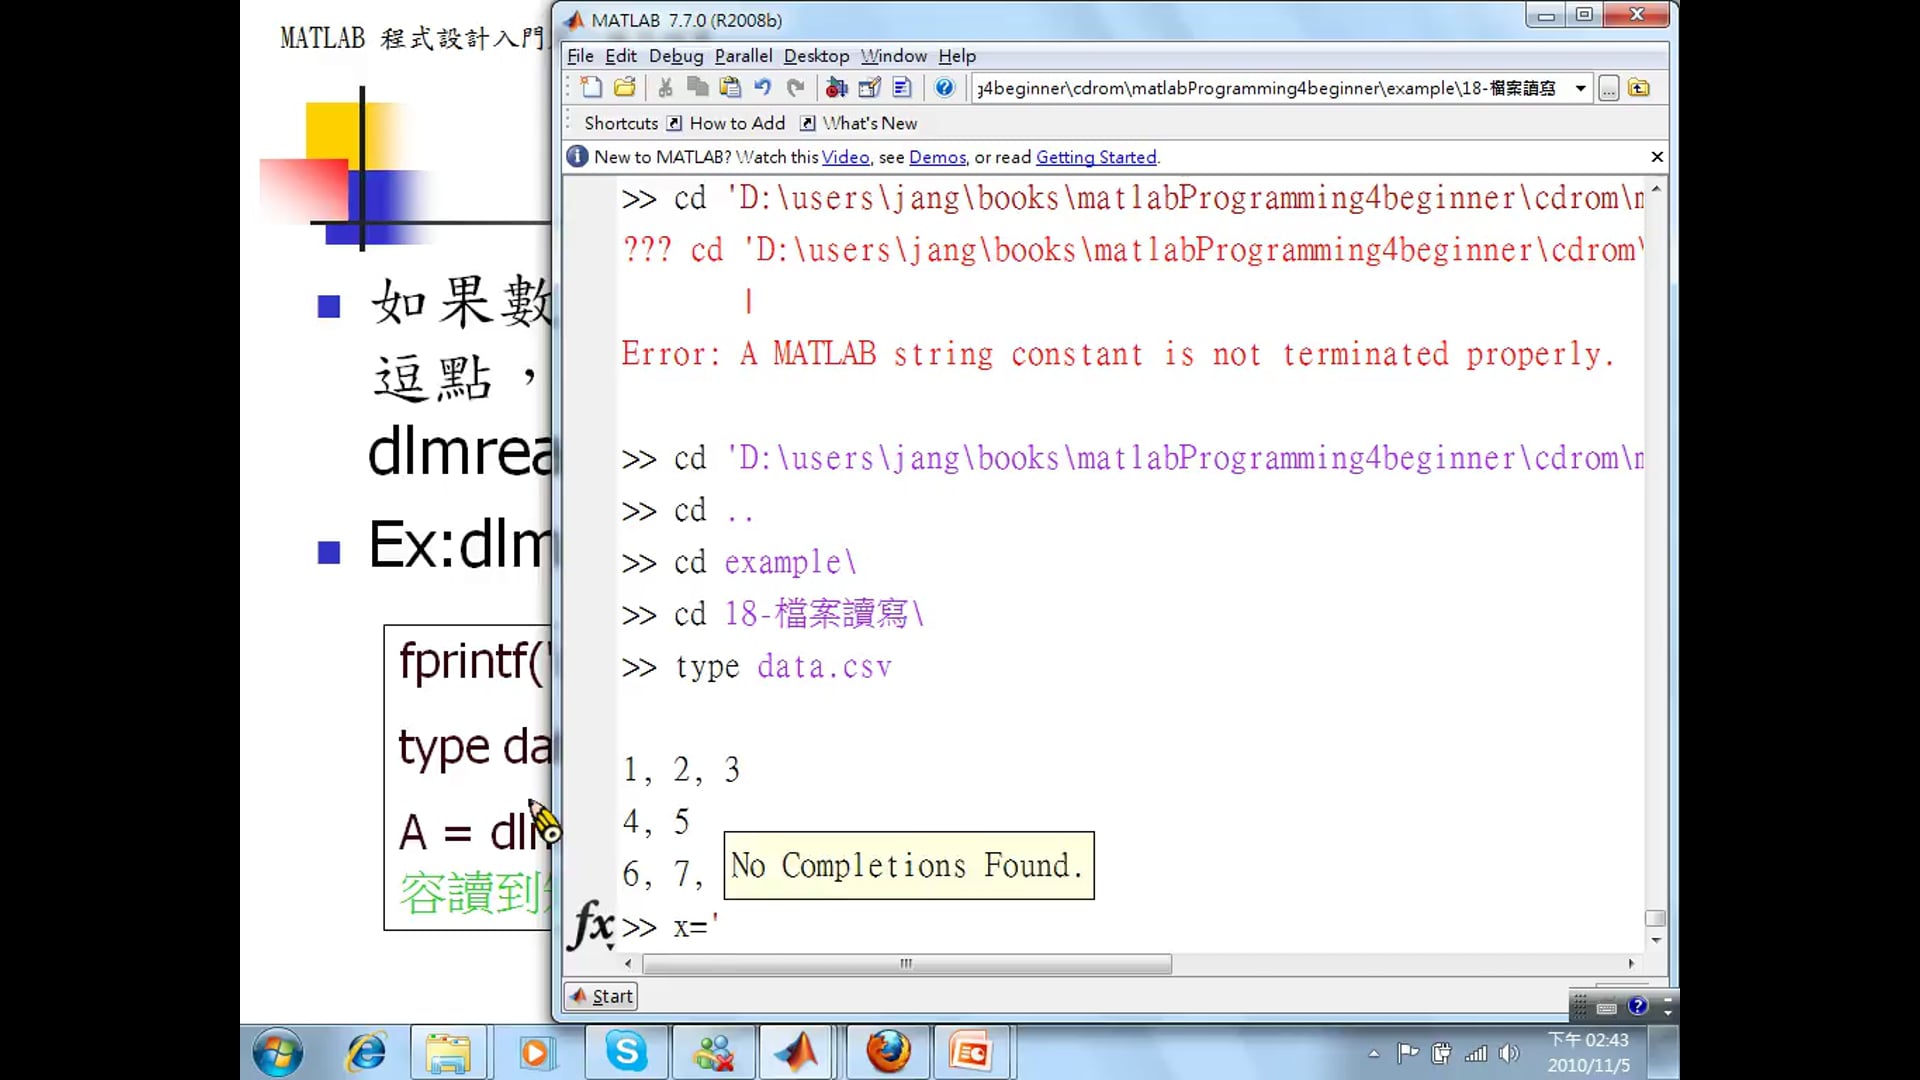
Task: Click the New M-File icon
Action: pos(591,88)
